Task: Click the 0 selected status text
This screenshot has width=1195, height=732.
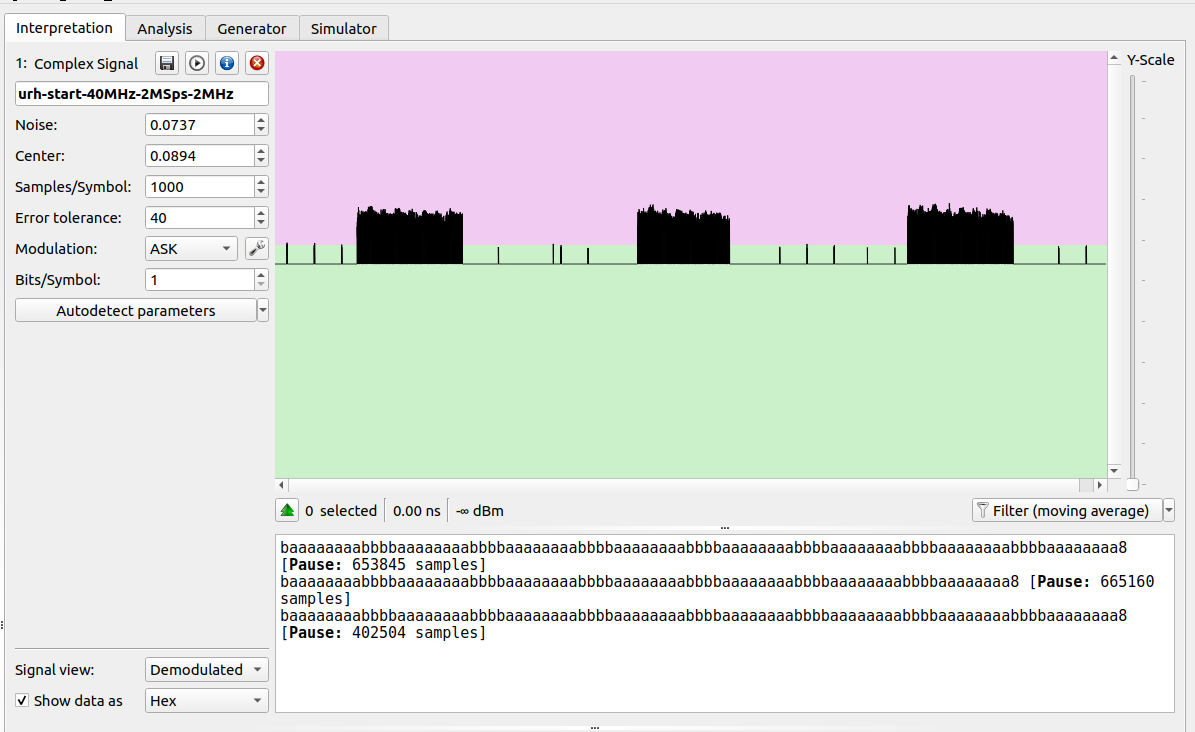Action: pyautogui.click(x=341, y=511)
